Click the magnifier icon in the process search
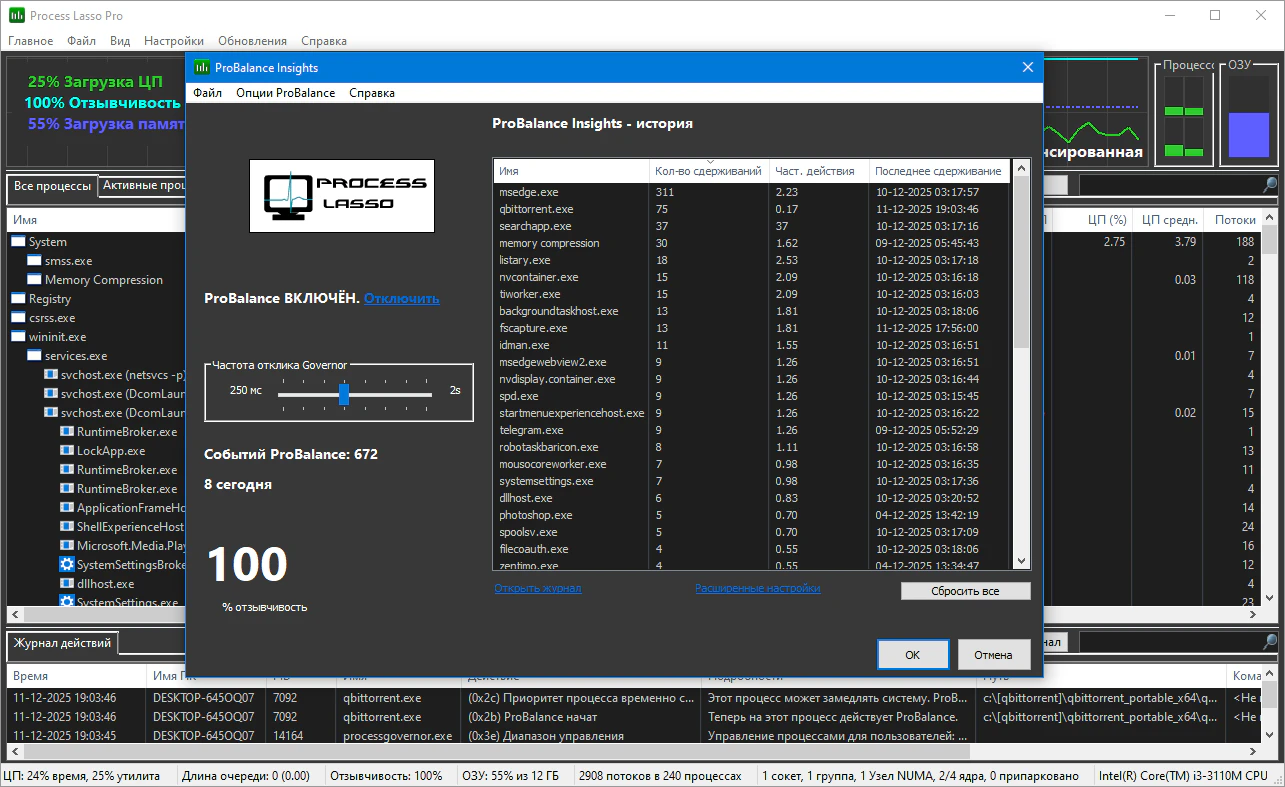The height and width of the screenshot is (787, 1285). tap(1269, 185)
